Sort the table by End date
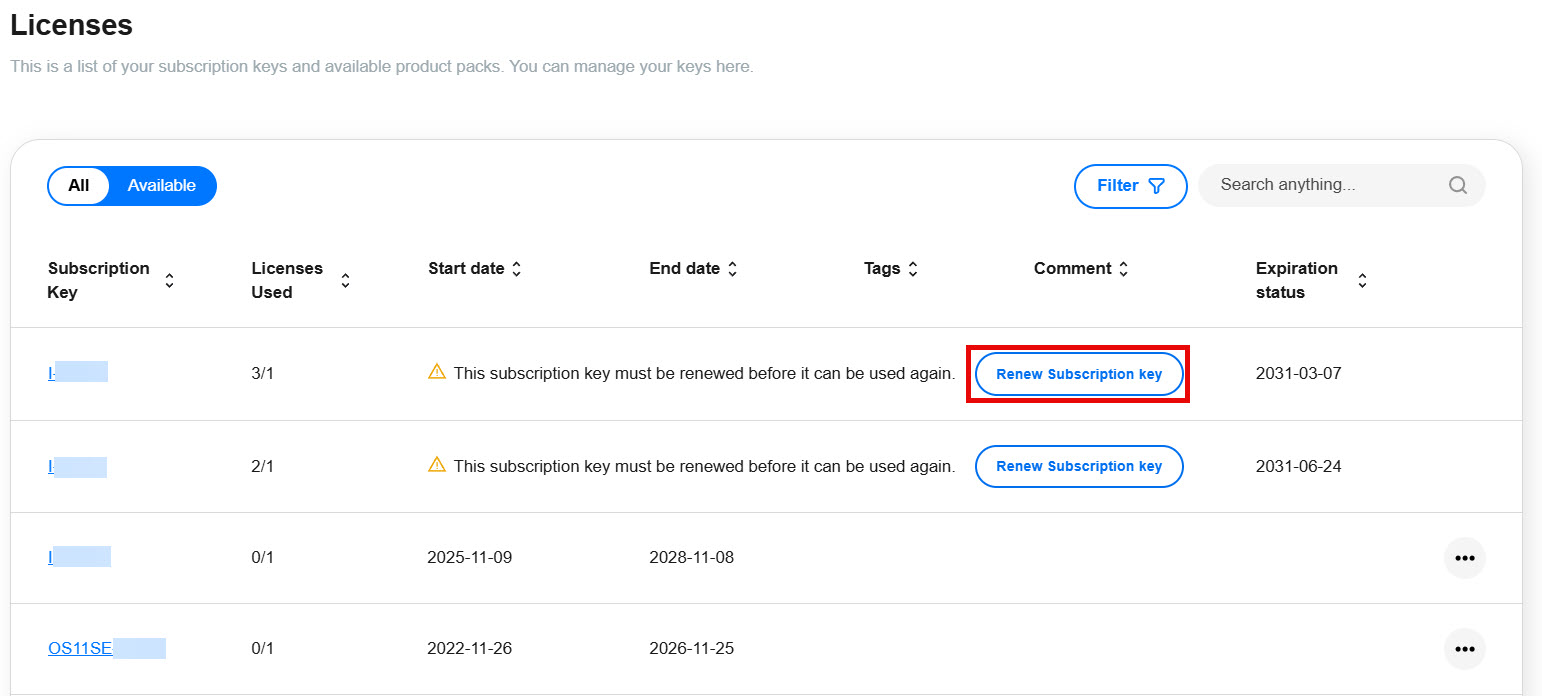 point(733,268)
